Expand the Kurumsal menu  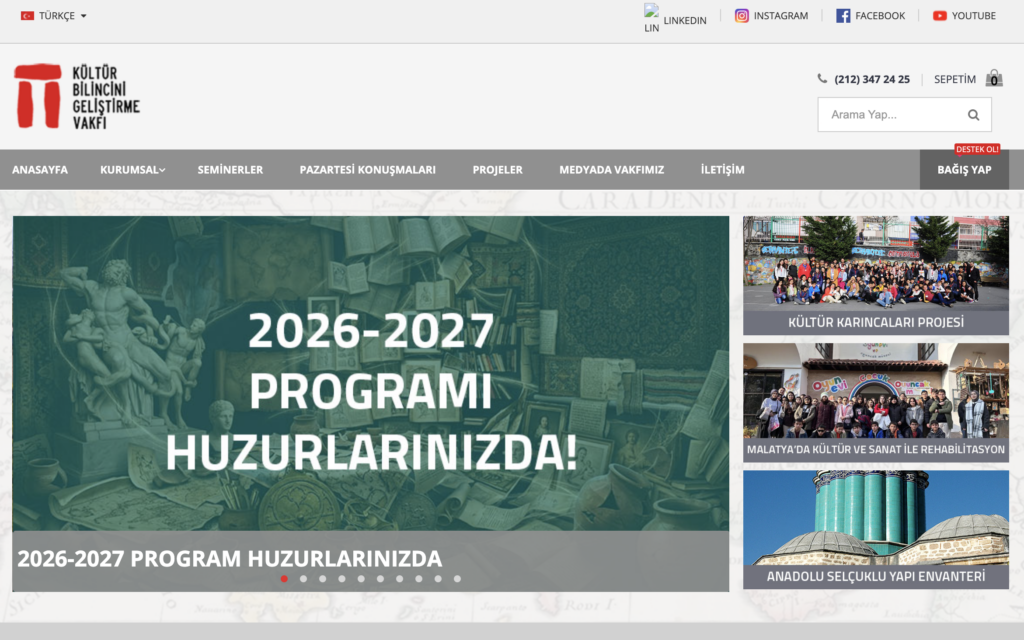133,170
